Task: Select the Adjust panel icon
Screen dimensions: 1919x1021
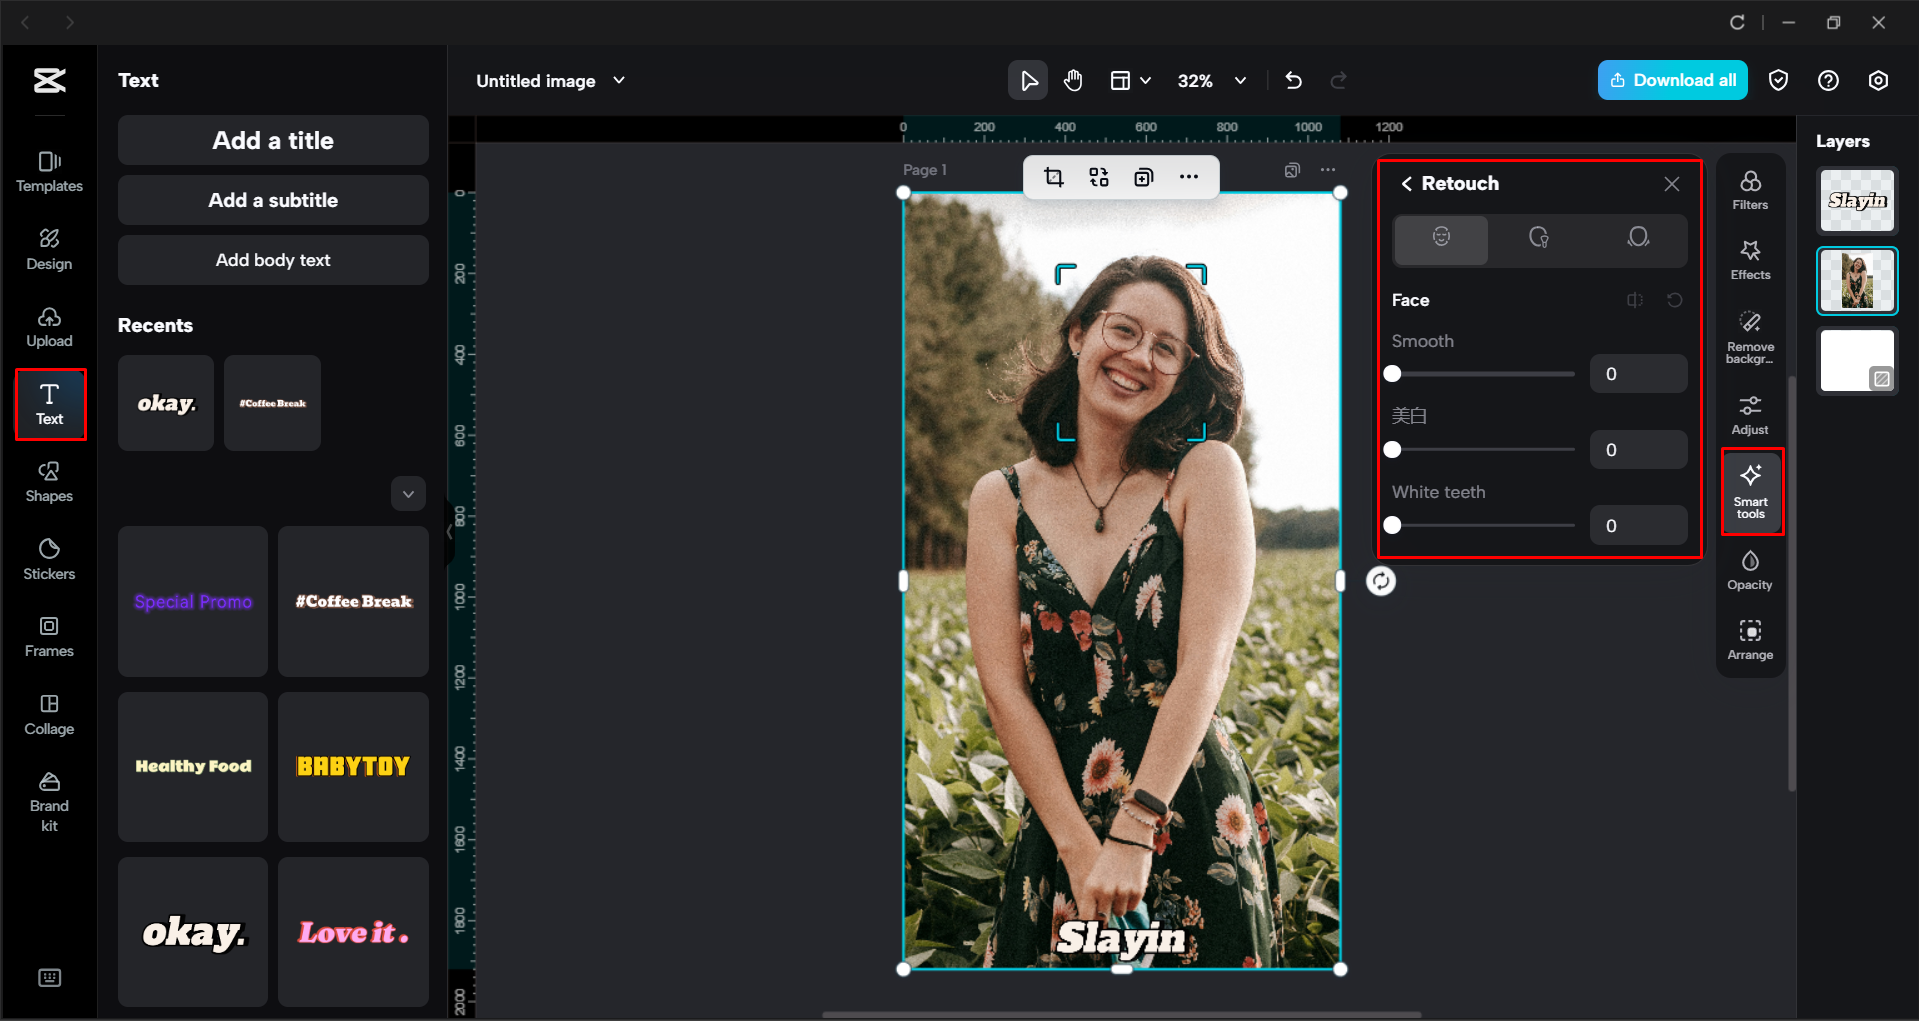Action: [1750, 413]
